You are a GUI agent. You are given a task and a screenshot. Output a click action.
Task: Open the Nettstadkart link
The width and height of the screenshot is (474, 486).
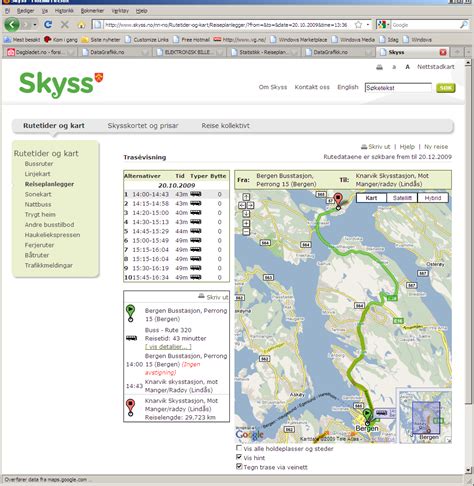(436, 67)
